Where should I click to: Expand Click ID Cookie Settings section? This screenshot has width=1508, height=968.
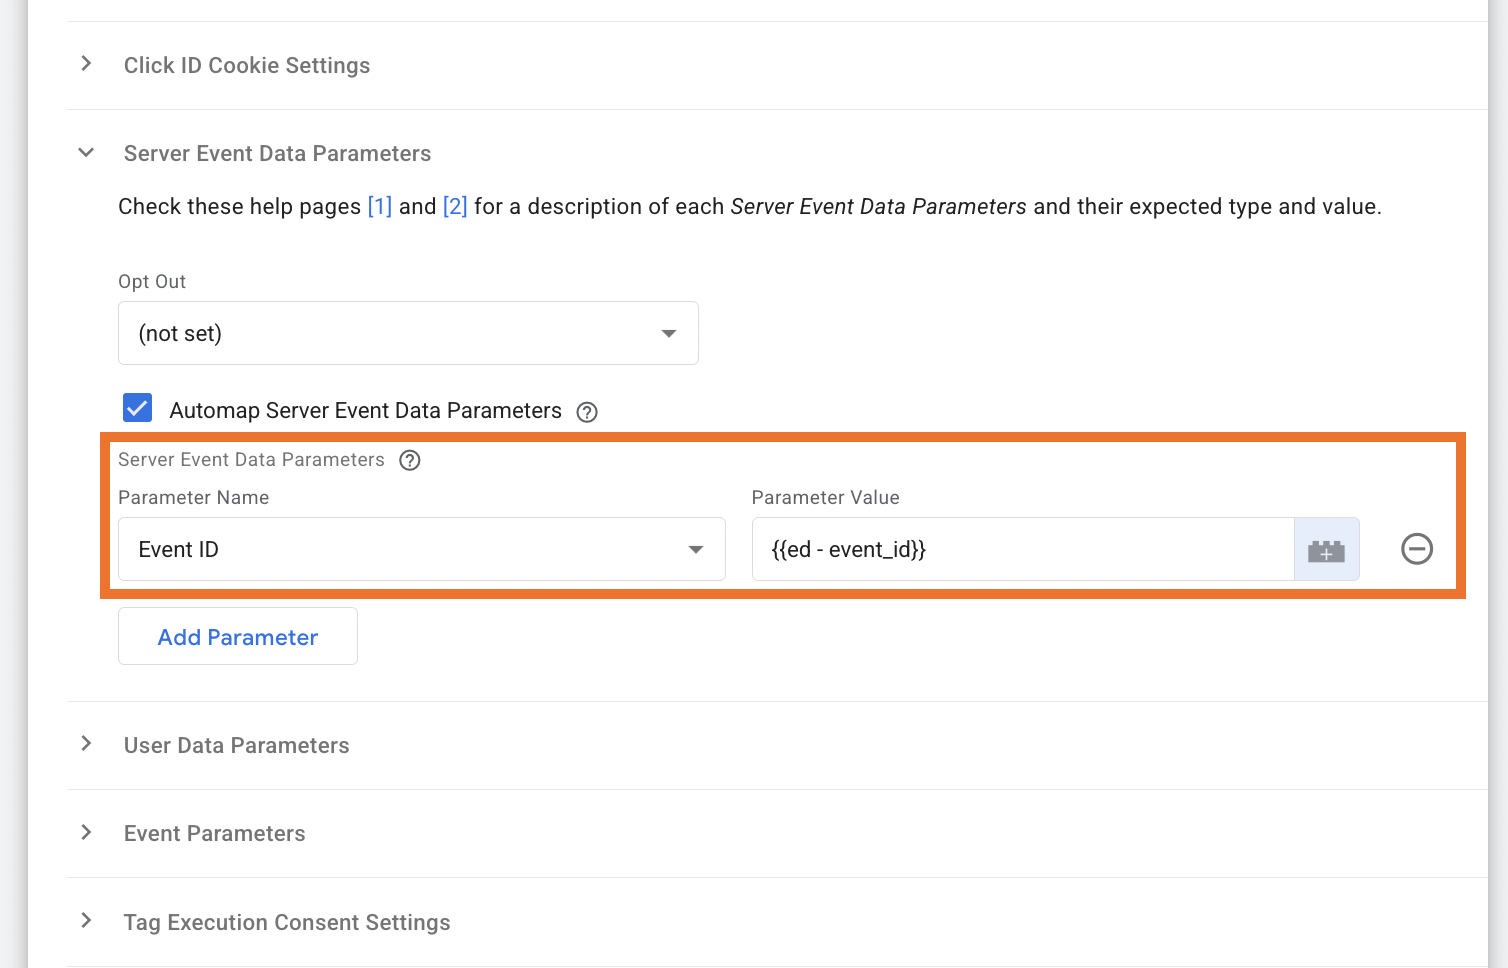pyautogui.click(x=86, y=64)
